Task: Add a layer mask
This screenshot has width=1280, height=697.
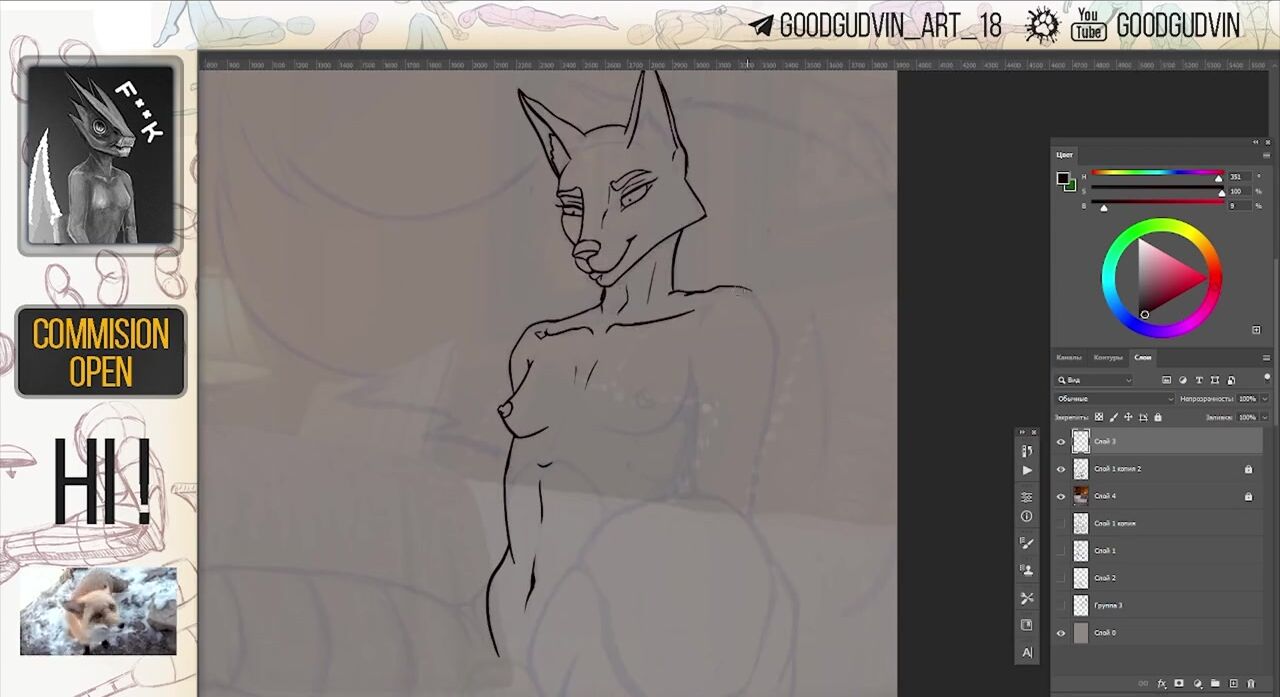Action: point(1179,684)
